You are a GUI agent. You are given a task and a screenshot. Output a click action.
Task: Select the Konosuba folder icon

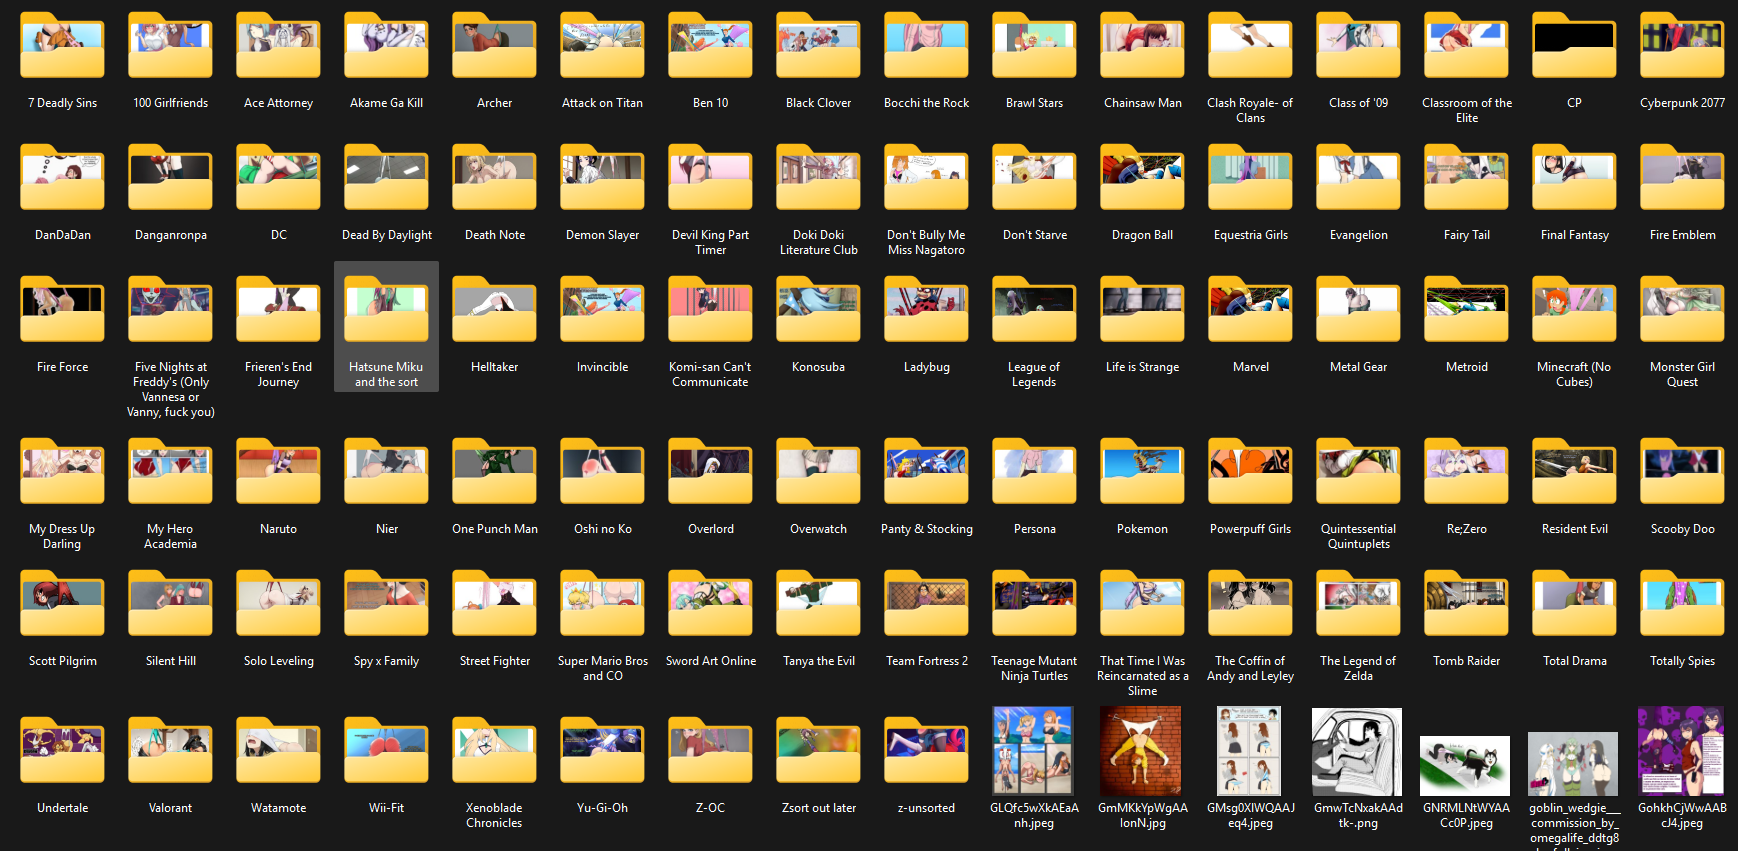point(818,310)
